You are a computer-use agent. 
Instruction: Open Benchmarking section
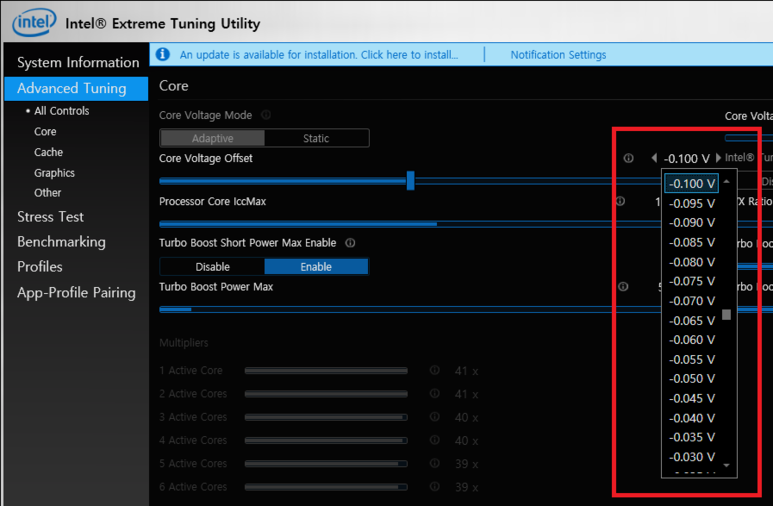tap(61, 242)
